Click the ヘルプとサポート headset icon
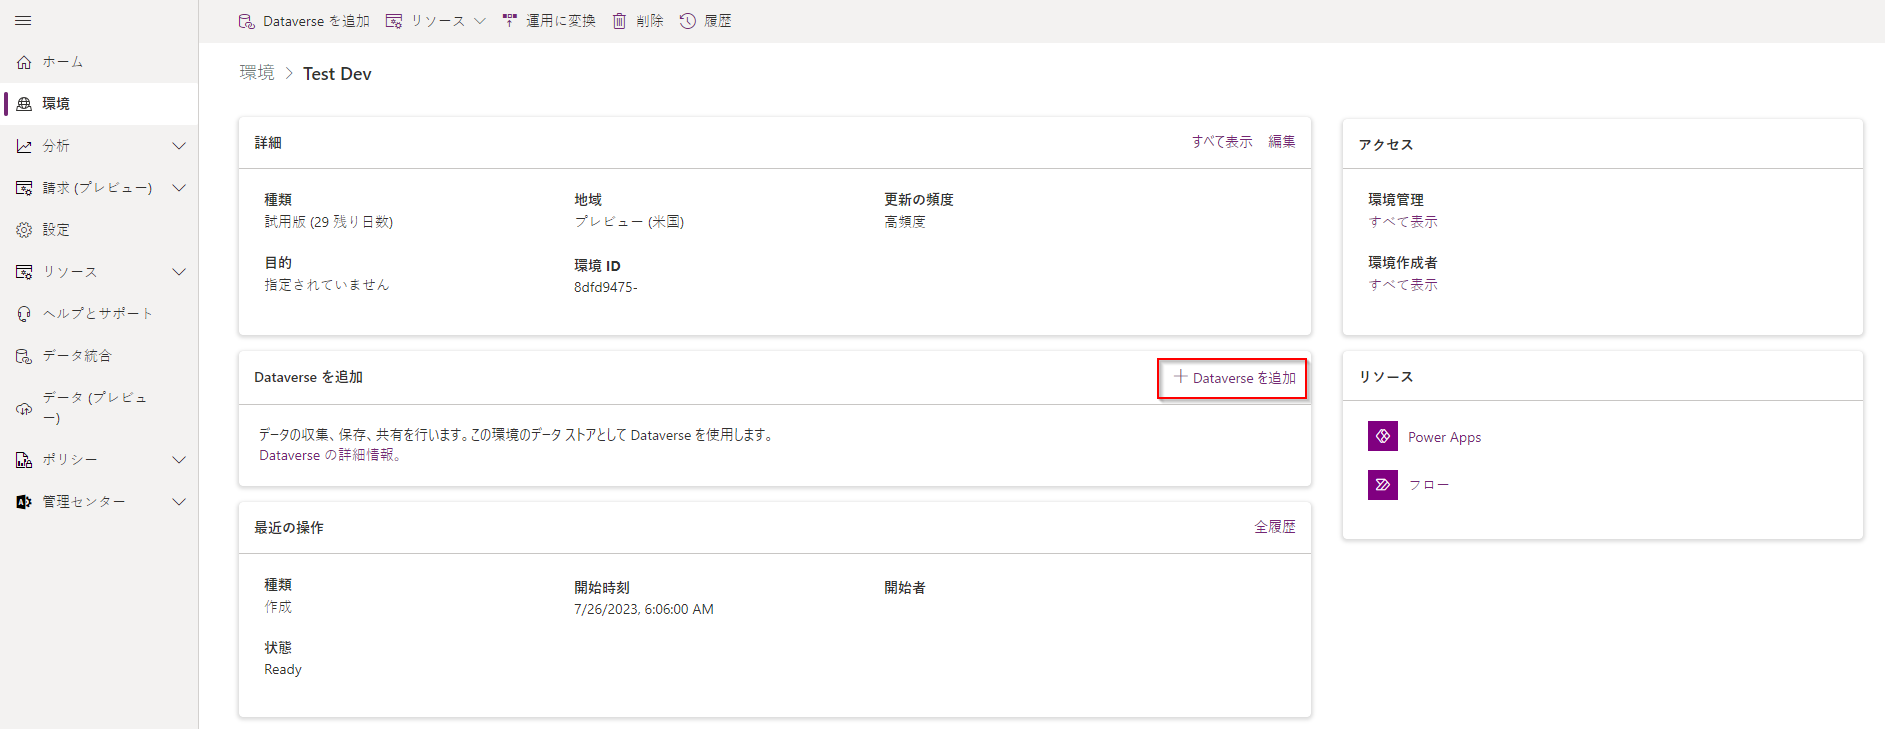The width and height of the screenshot is (1885, 729). click(x=24, y=314)
